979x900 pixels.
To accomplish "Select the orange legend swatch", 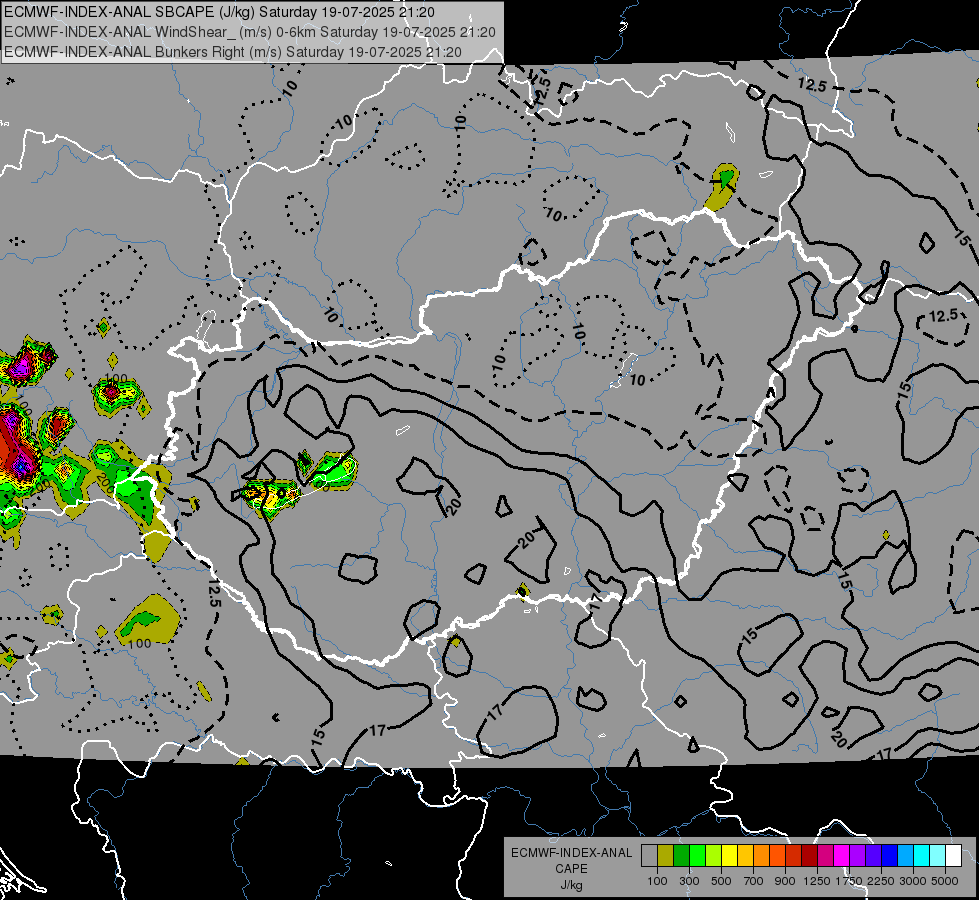I will (x=761, y=856).
